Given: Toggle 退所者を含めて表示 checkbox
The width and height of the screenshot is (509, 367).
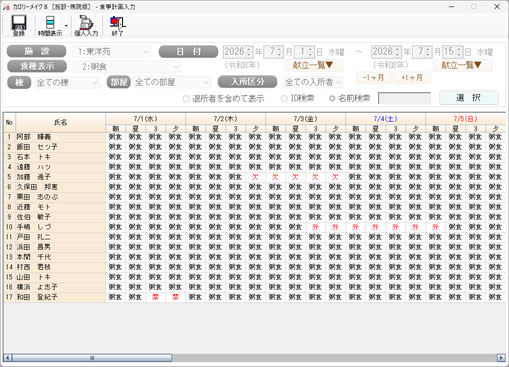Looking at the screenshot, I should pyautogui.click(x=186, y=99).
